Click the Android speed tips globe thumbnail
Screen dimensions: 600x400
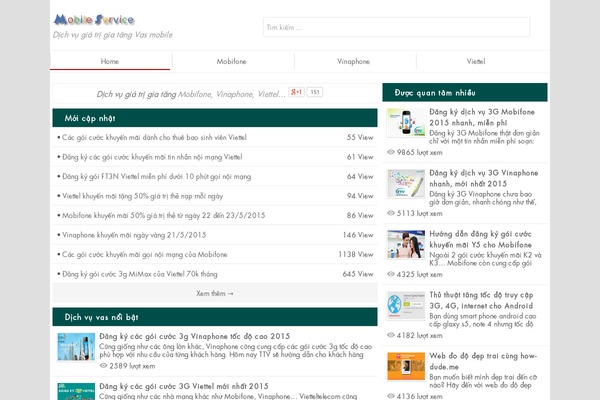tap(406, 305)
